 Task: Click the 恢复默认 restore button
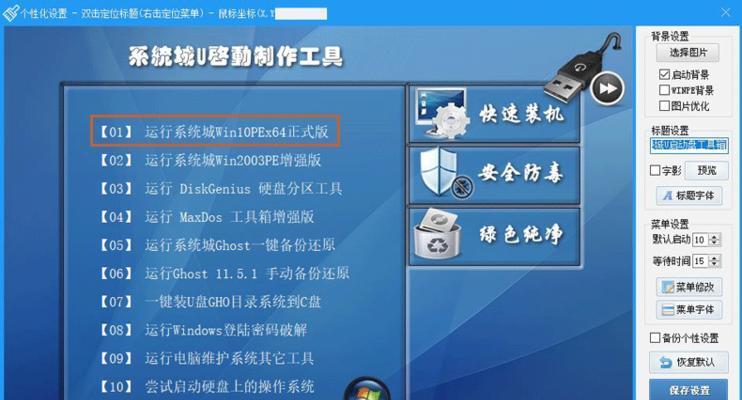coord(689,362)
